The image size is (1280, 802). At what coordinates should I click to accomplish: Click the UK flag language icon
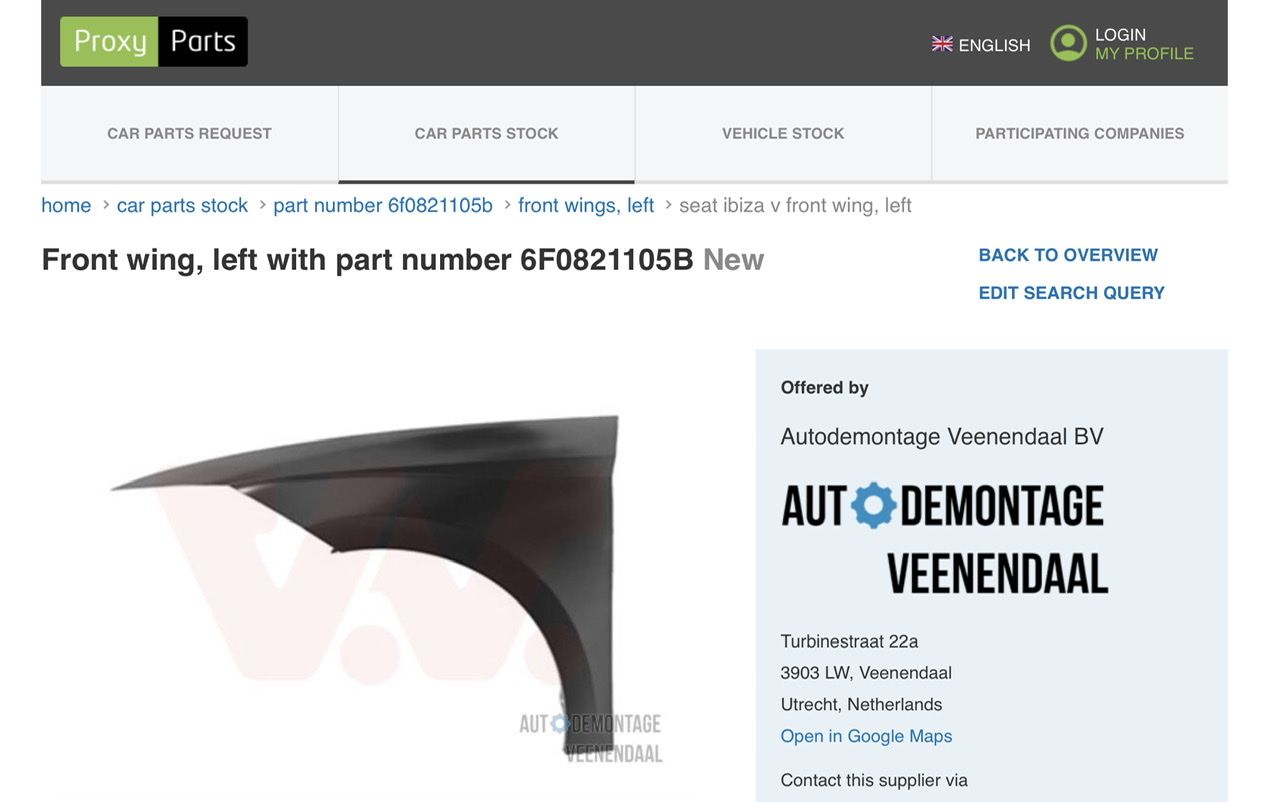click(x=942, y=44)
